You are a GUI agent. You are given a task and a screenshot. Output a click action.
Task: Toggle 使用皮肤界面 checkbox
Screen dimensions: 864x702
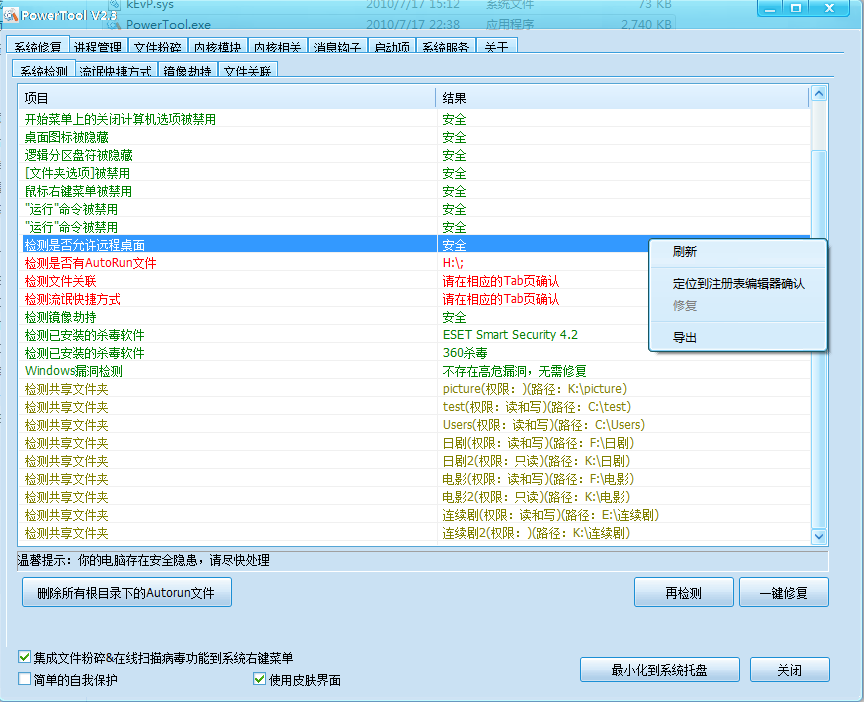pos(260,678)
